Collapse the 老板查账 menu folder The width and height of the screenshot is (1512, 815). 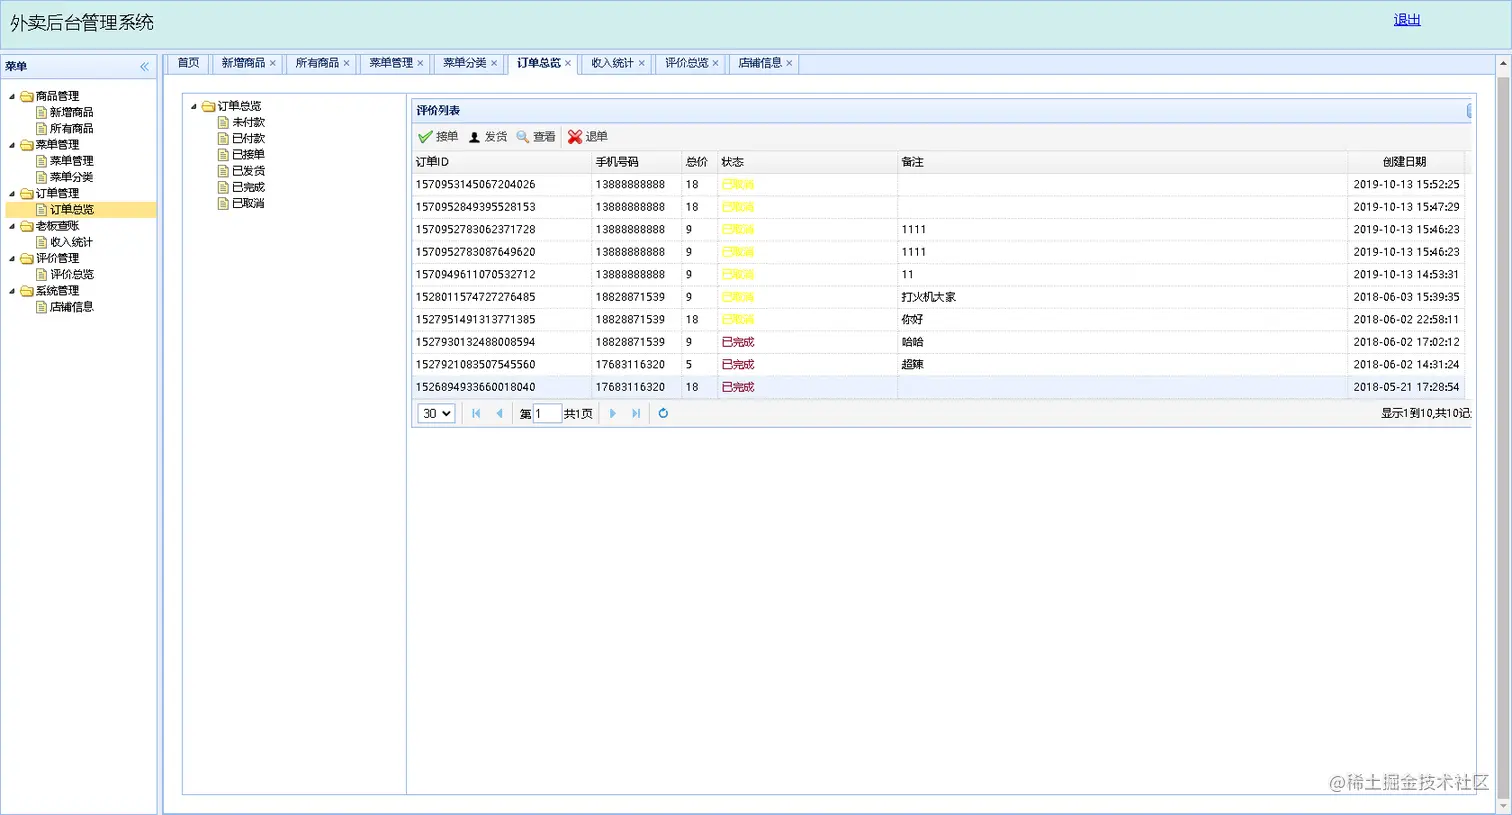tap(12, 226)
